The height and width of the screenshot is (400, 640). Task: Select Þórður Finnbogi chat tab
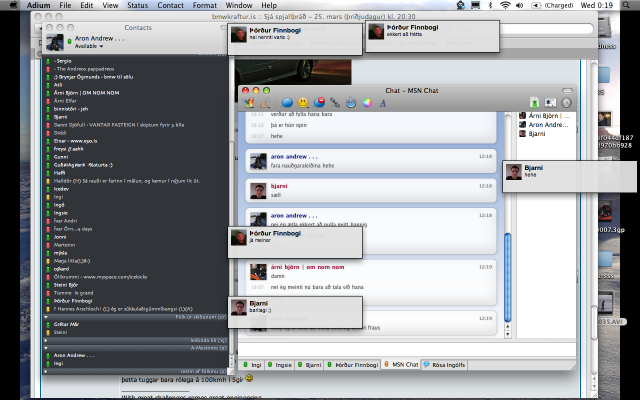tap(350, 365)
